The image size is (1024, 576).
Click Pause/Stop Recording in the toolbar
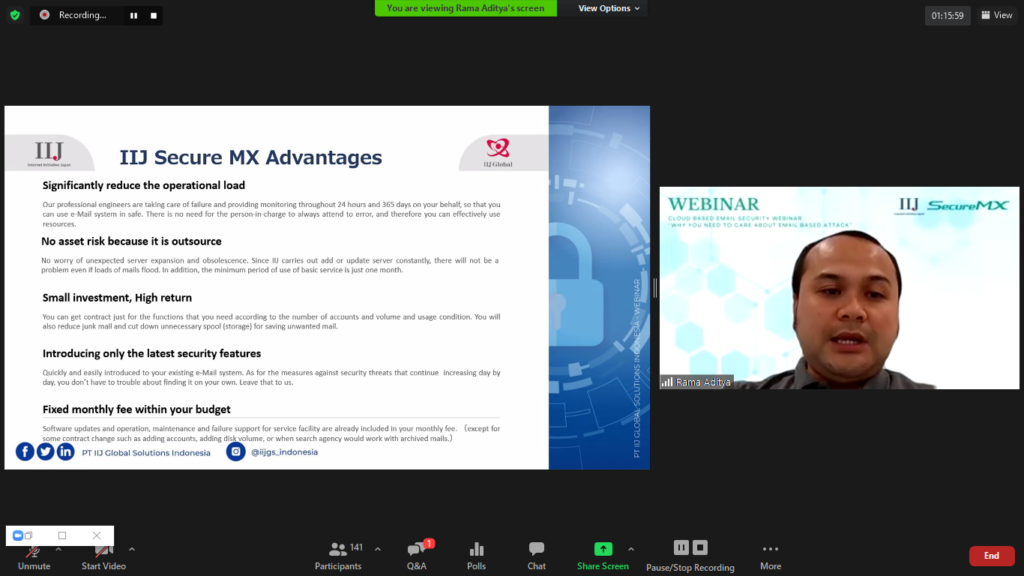click(690, 555)
